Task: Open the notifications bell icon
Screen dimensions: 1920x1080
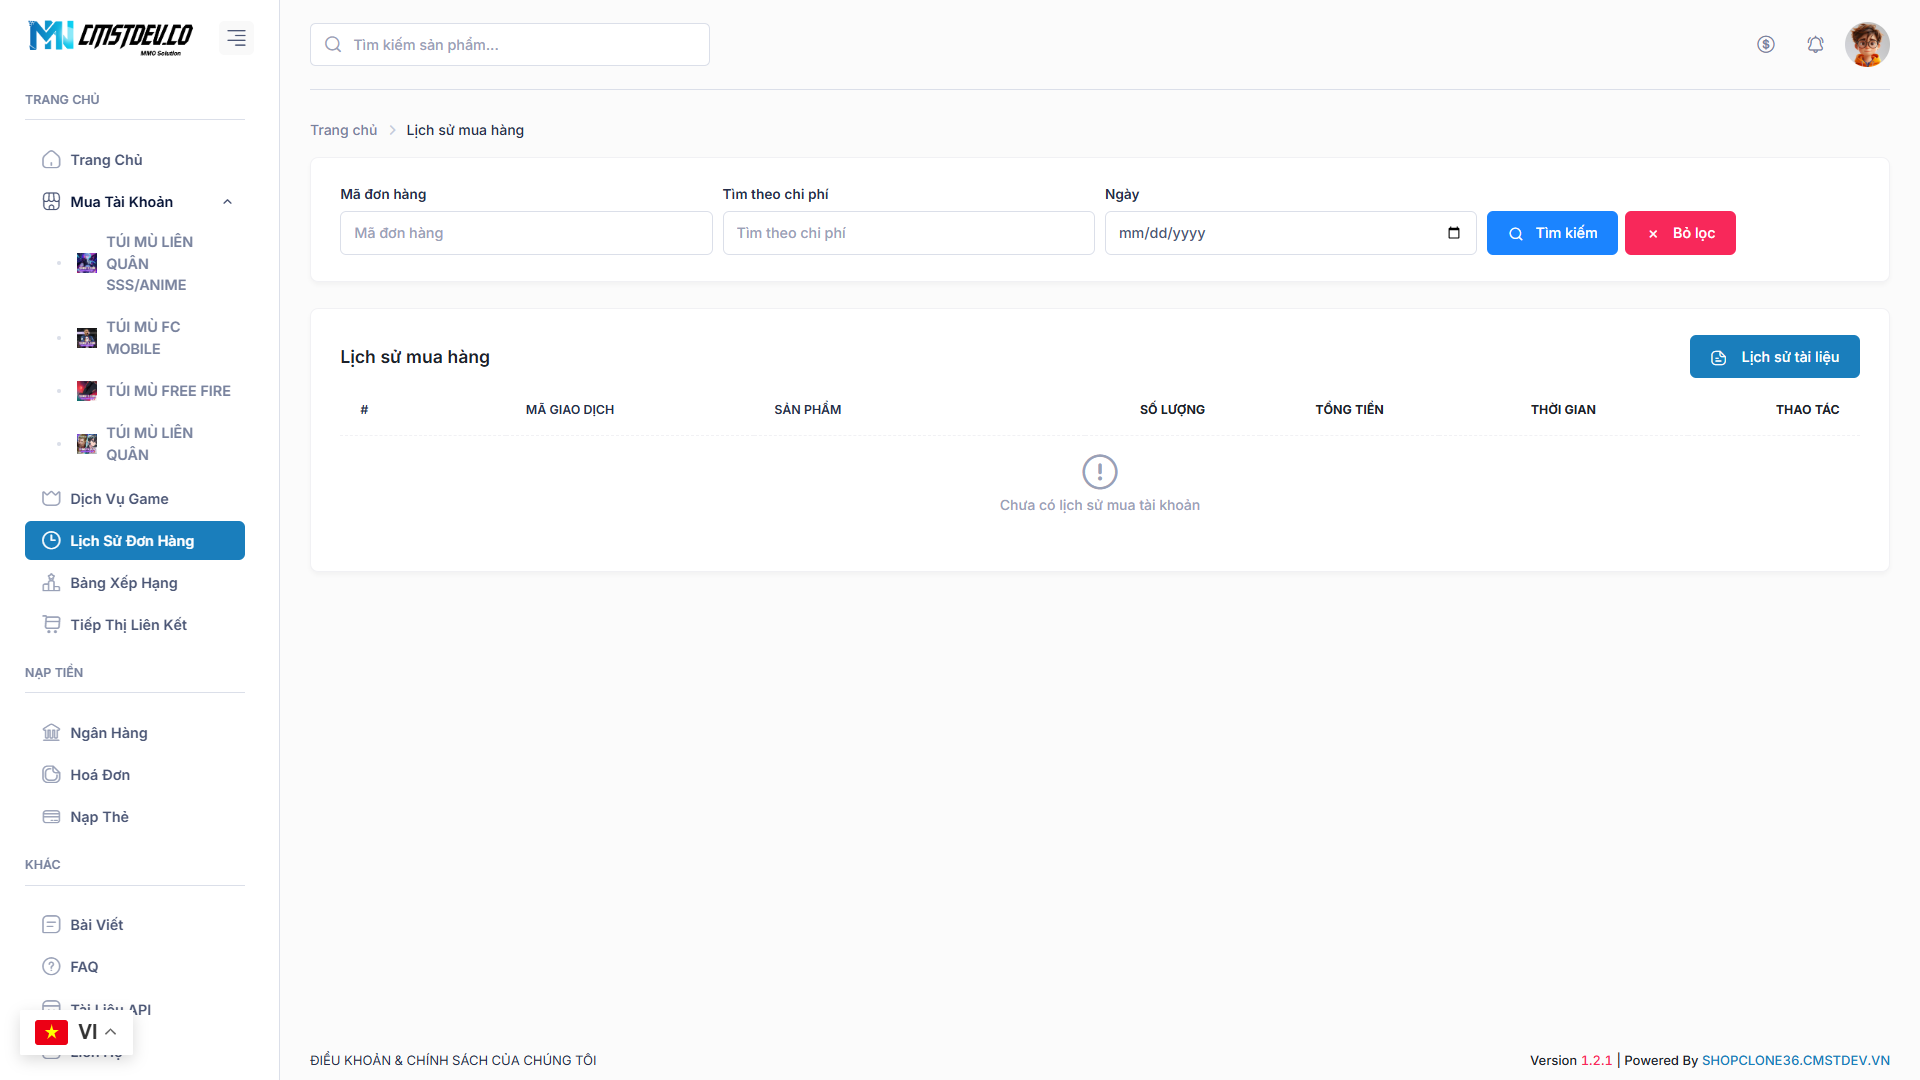Action: tap(1815, 44)
